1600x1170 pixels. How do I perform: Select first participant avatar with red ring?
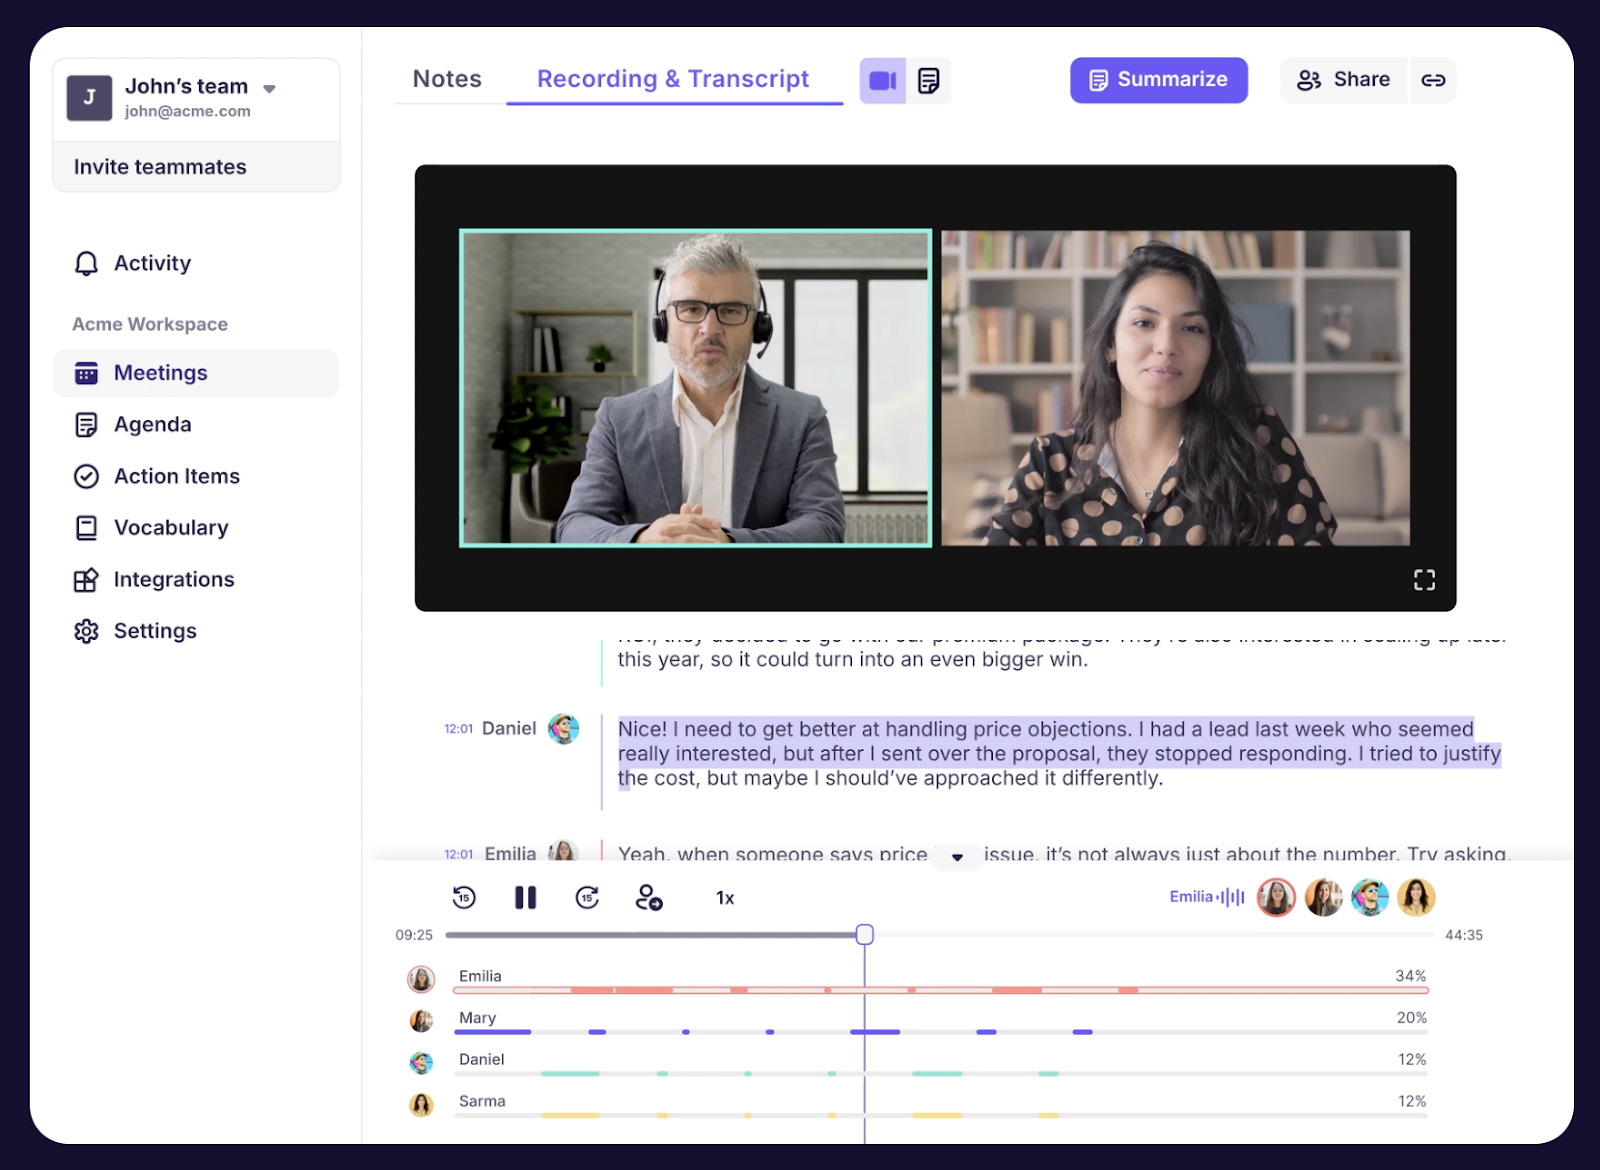pos(1276,897)
